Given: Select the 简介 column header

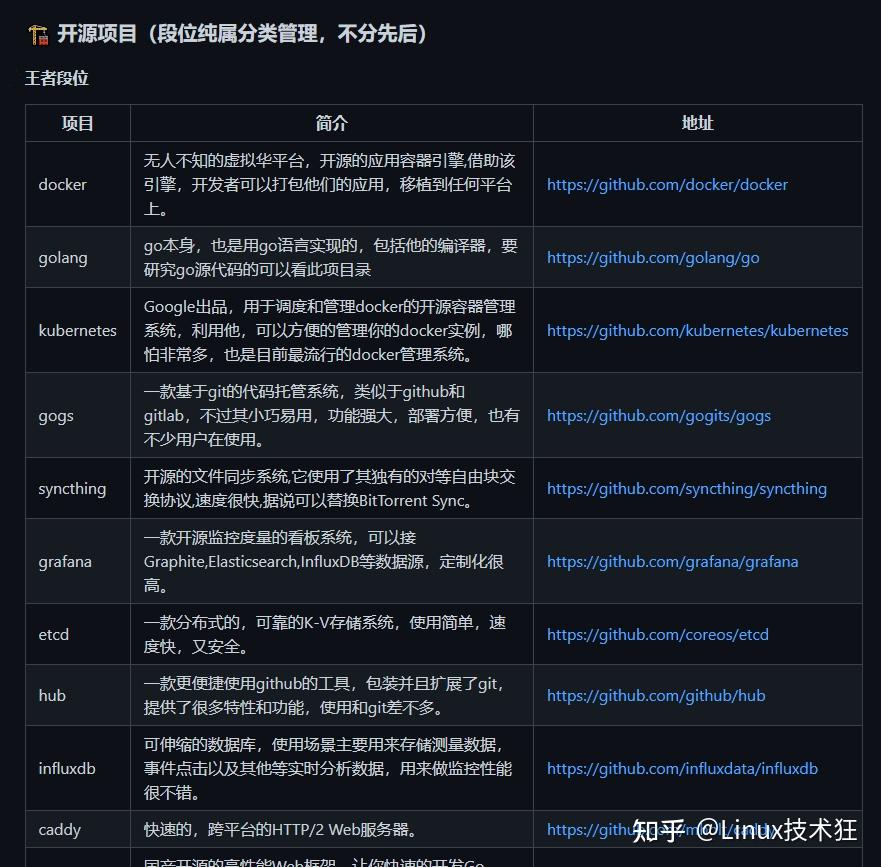Looking at the screenshot, I should click(x=330, y=123).
